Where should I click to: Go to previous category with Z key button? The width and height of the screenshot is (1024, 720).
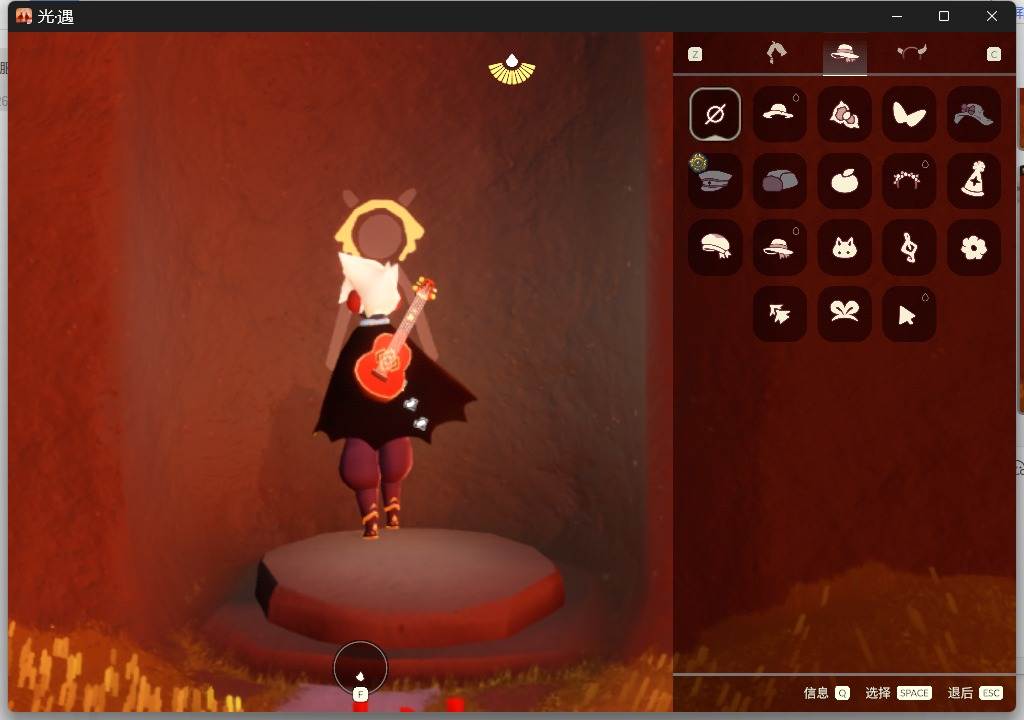695,54
